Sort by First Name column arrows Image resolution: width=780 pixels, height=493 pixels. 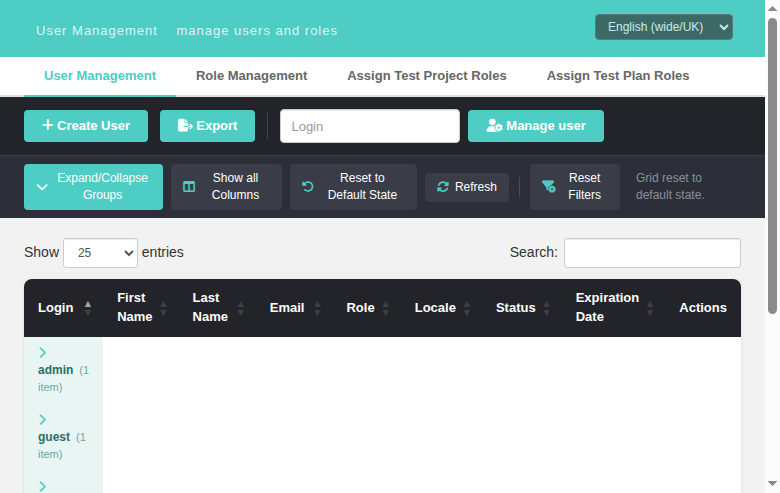click(163, 308)
